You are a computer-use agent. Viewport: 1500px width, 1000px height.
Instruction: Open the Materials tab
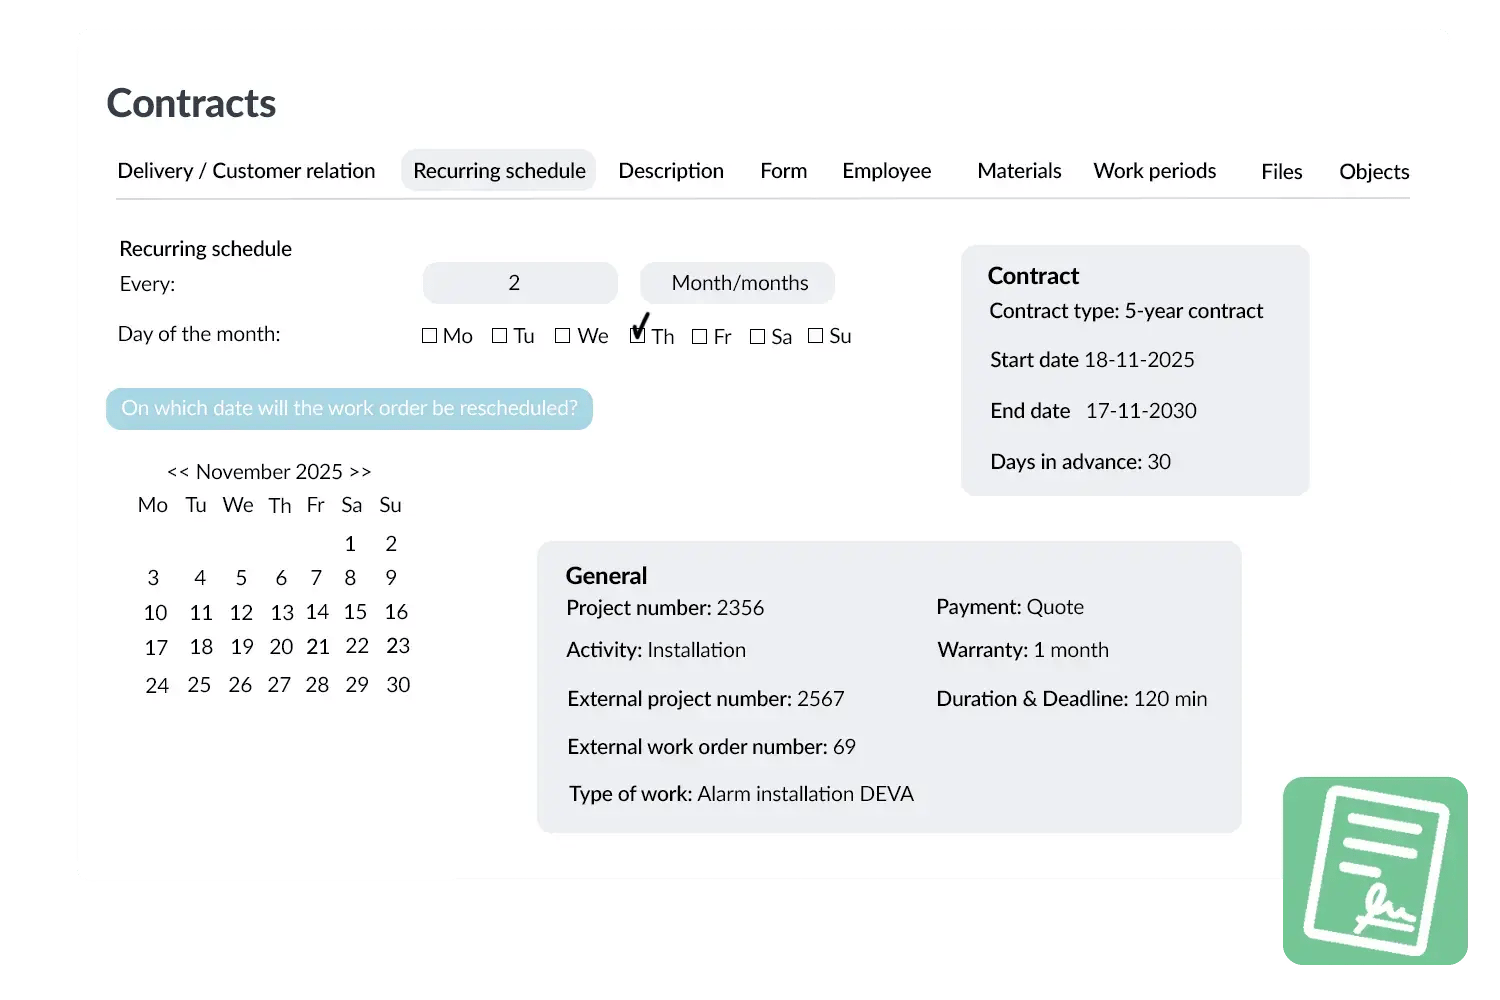[1019, 171]
